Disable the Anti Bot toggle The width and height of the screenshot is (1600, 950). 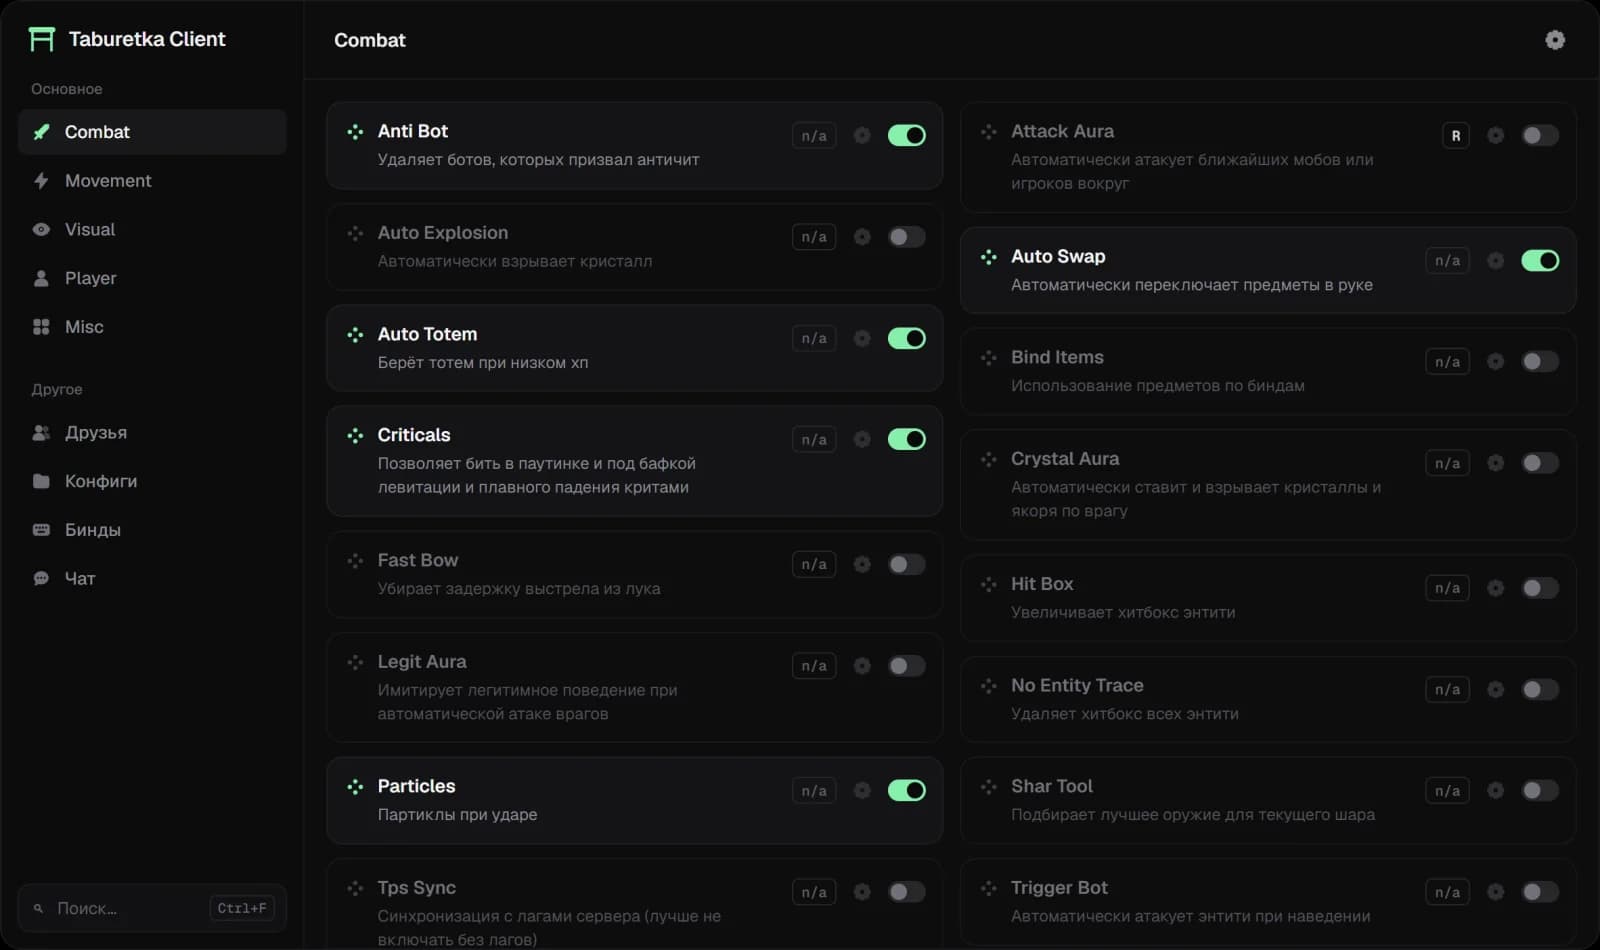pyautogui.click(x=907, y=135)
